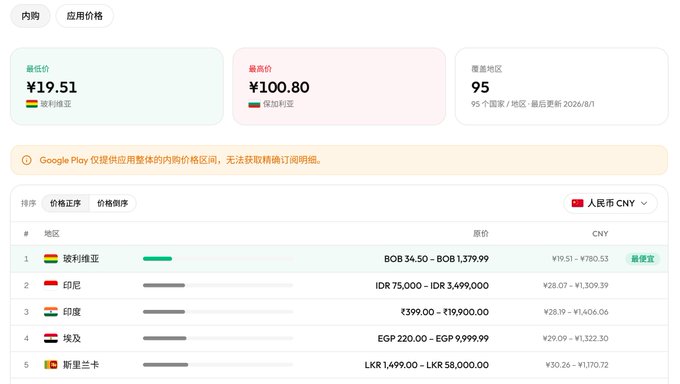Click the 覆盖地区 95 regions card

pyautogui.click(x=561, y=86)
